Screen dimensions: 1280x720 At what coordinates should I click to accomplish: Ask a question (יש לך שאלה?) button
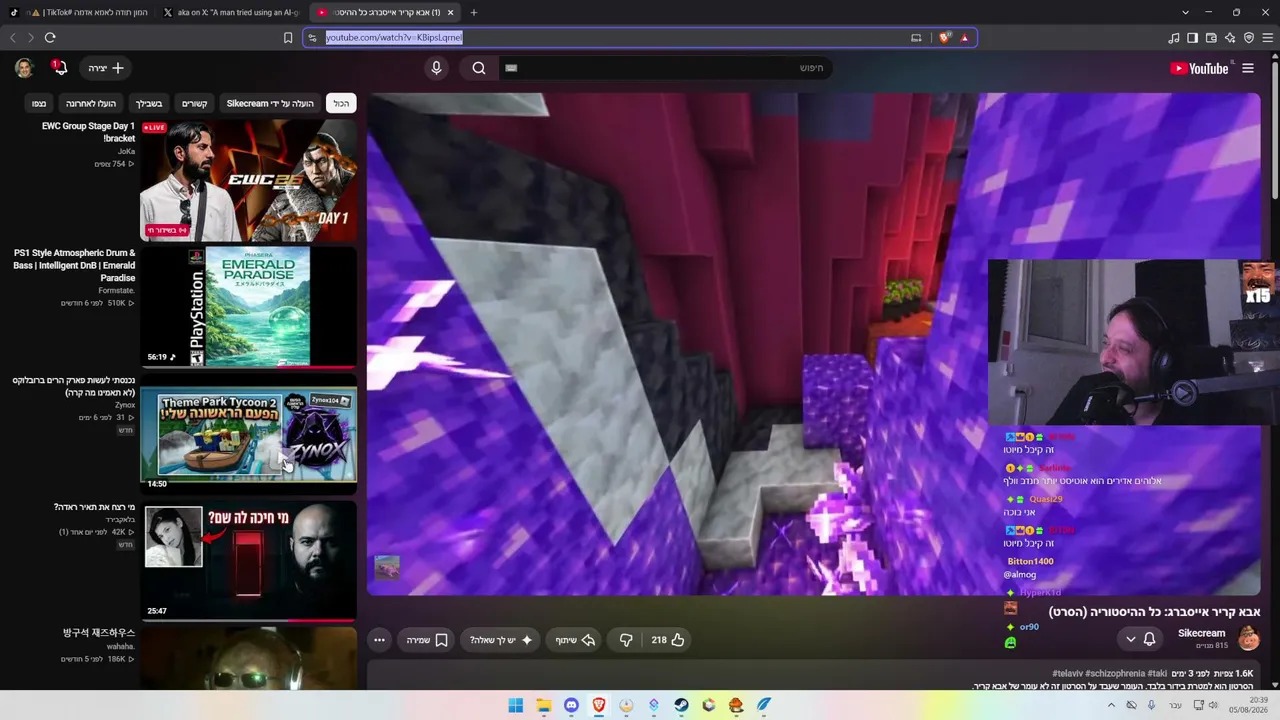tap(501, 640)
